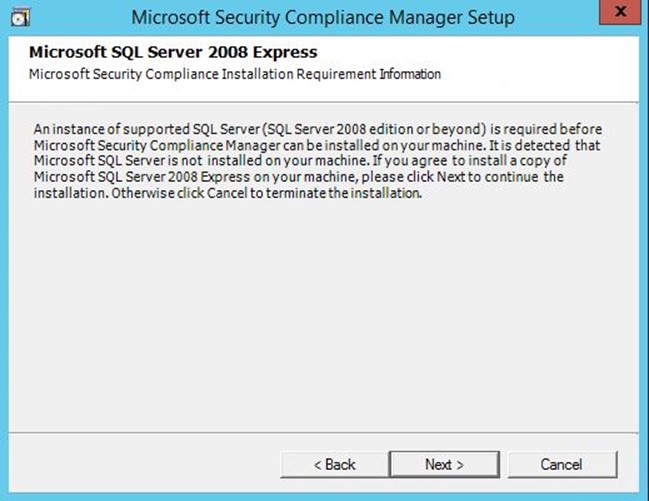Go to the next step with Next >
The width and height of the screenshot is (649, 501).
tap(445, 465)
